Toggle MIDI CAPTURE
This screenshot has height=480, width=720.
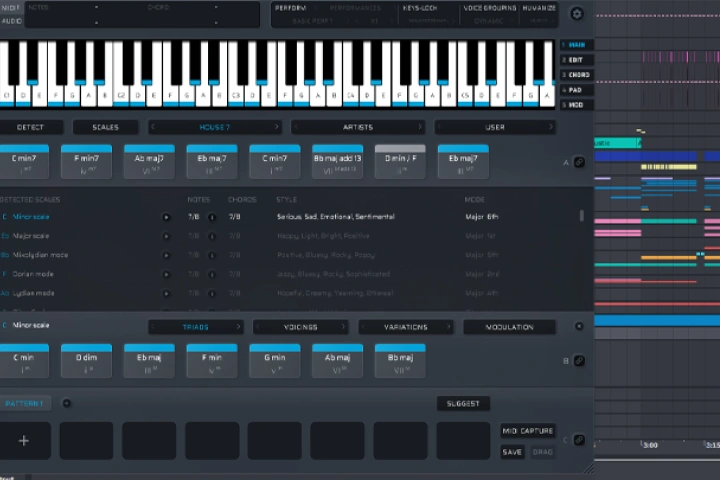coord(528,431)
